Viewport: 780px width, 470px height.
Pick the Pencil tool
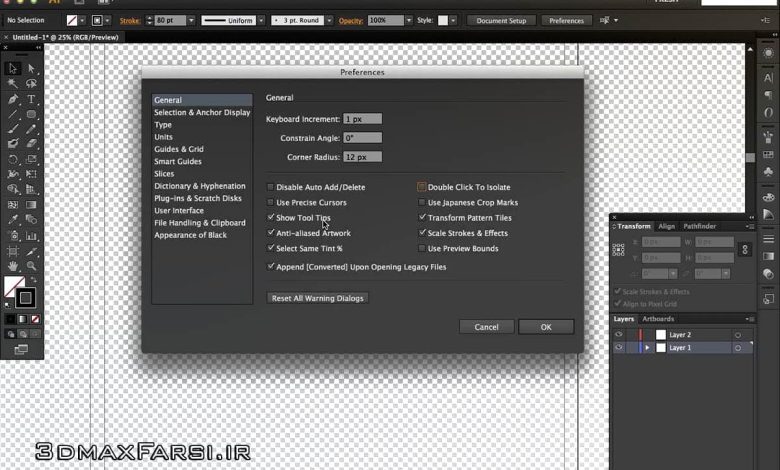[x=31, y=129]
